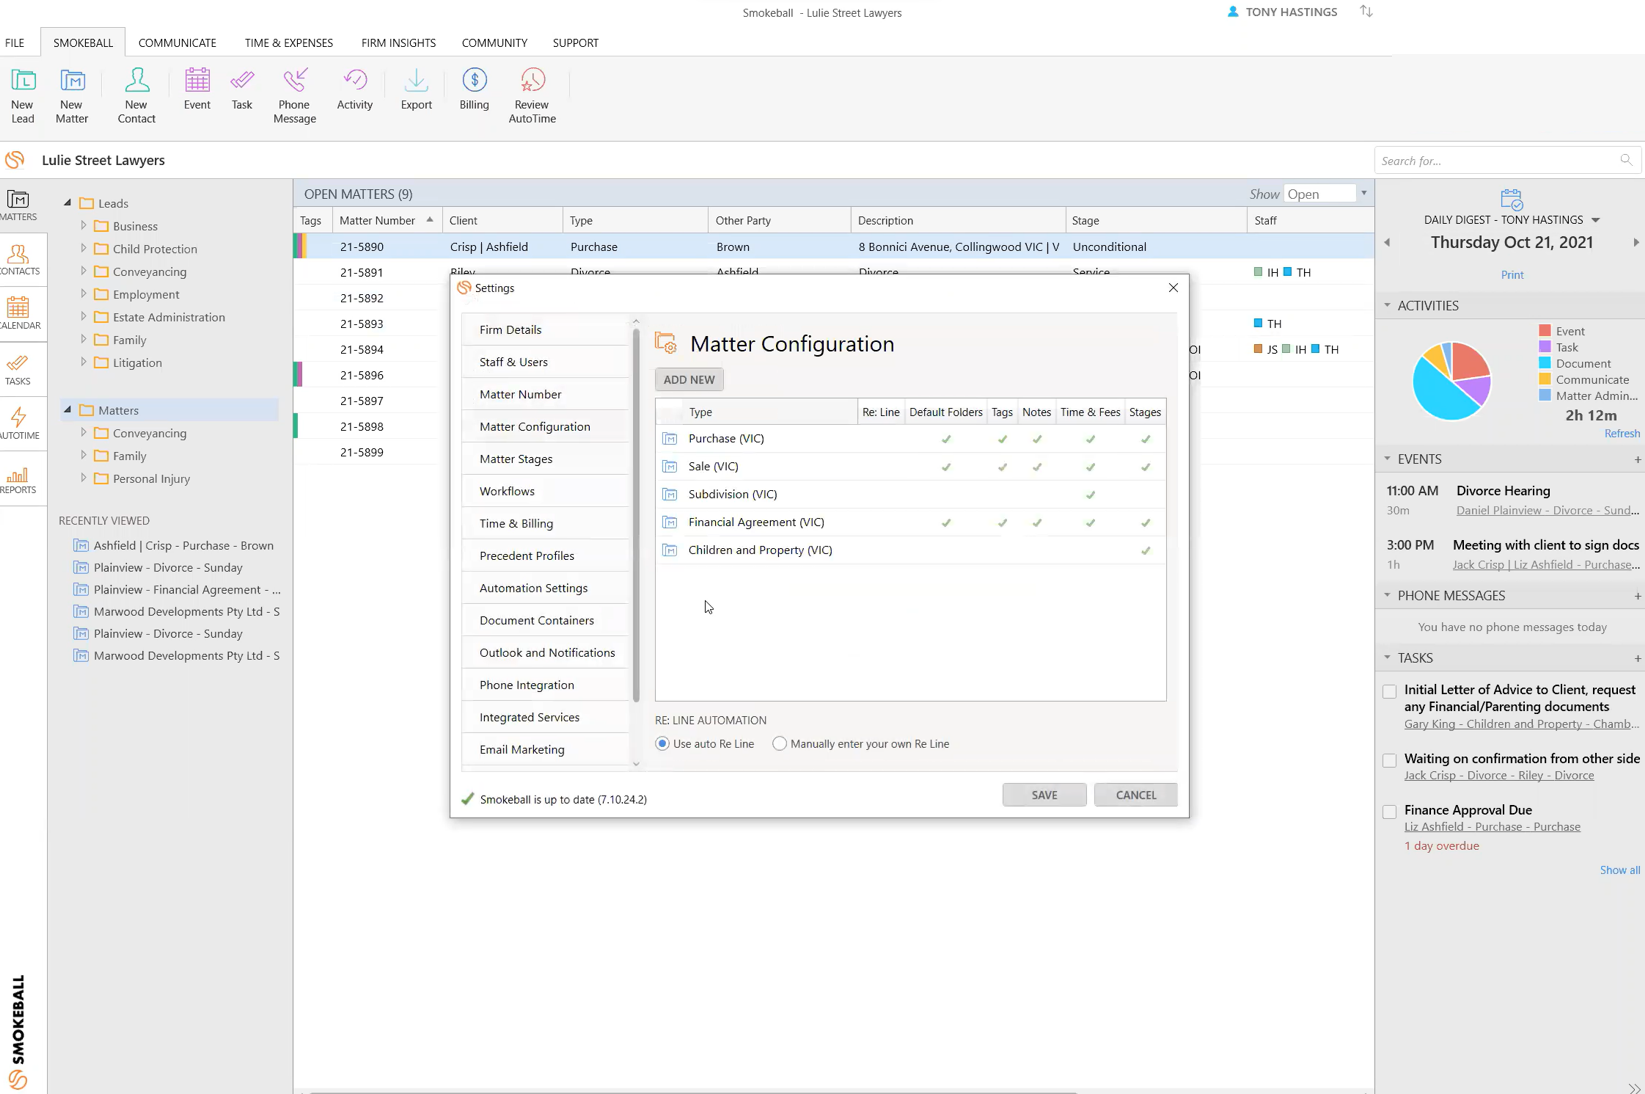The width and height of the screenshot is (1645, 1094).
Task: Expand the Personal Injury folder
Action: pos(84,479)
